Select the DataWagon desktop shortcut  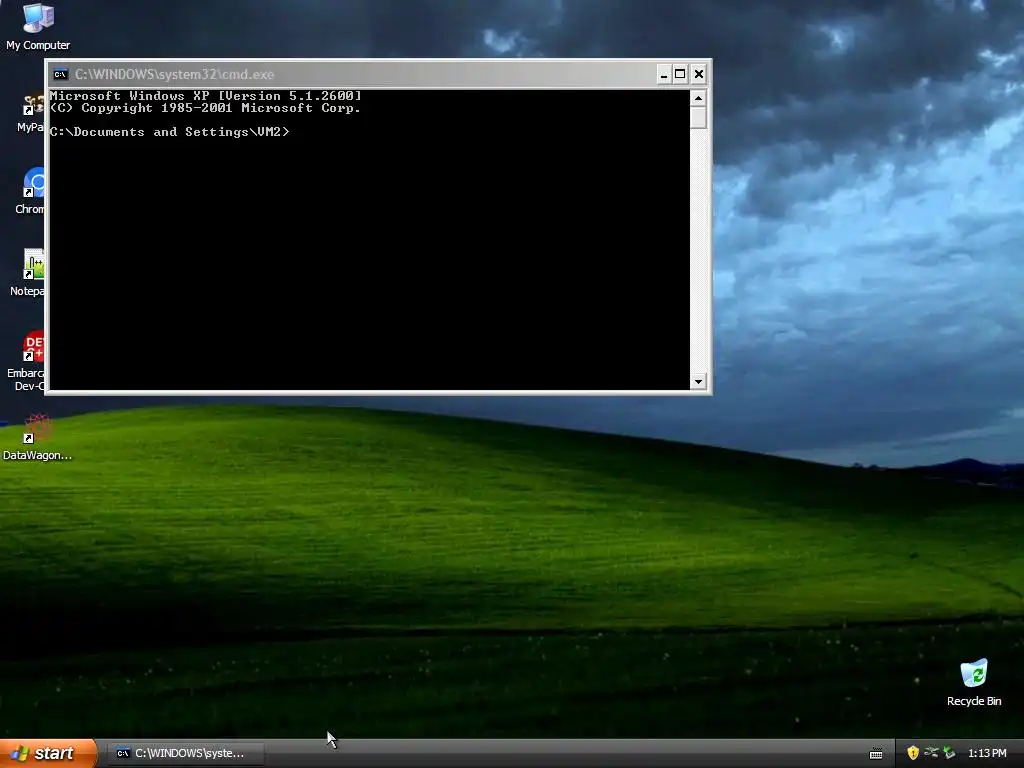click(37, 438)
